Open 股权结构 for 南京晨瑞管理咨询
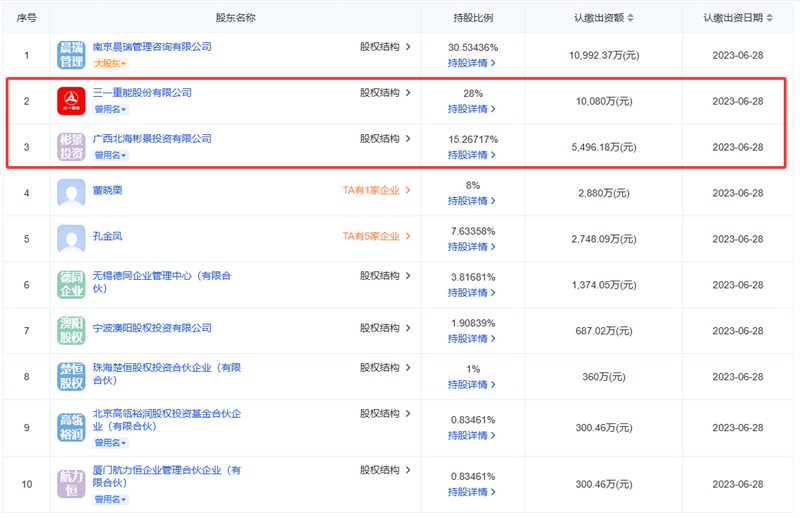Image resolution: width=800 pixels, height=518 pixels. 385,47
